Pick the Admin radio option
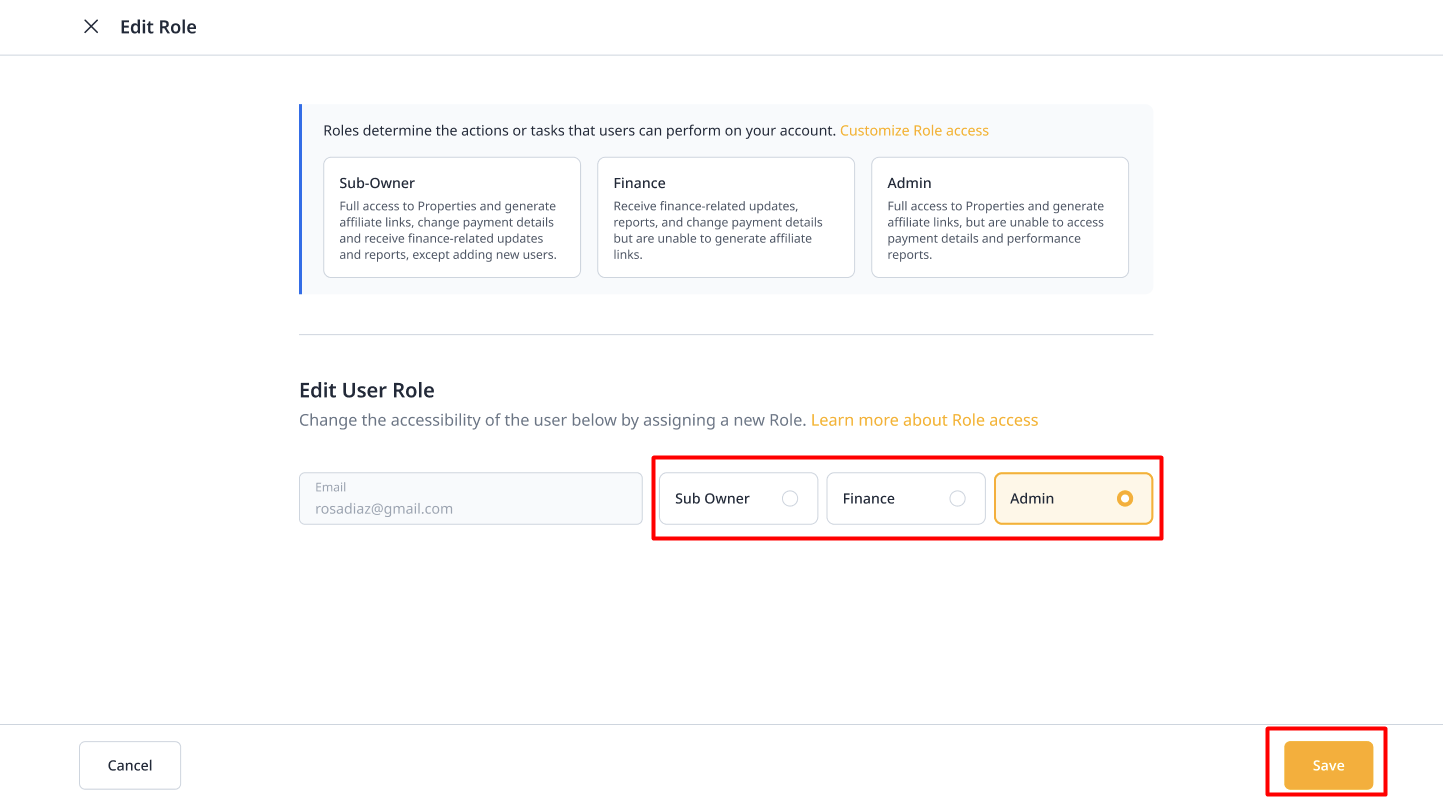The height and width of the screenshot is (801, 1443). [1124, 499]
